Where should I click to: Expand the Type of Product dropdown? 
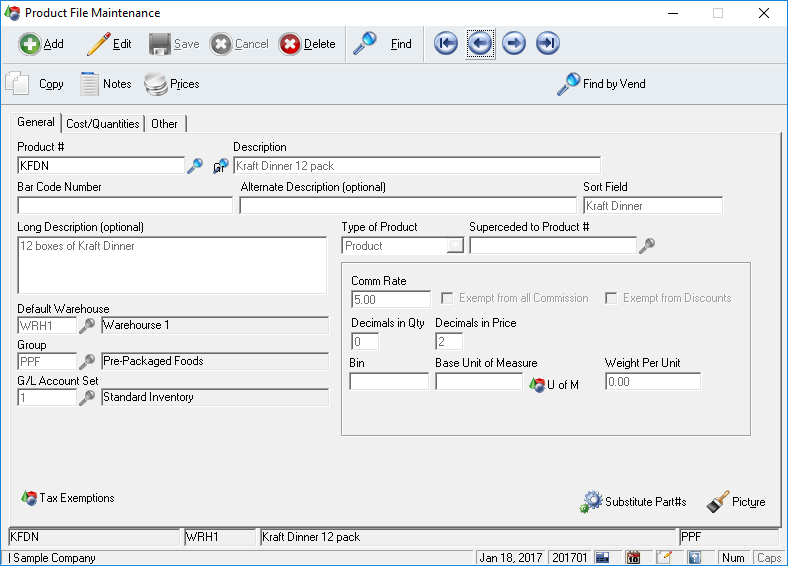(455, 246)
